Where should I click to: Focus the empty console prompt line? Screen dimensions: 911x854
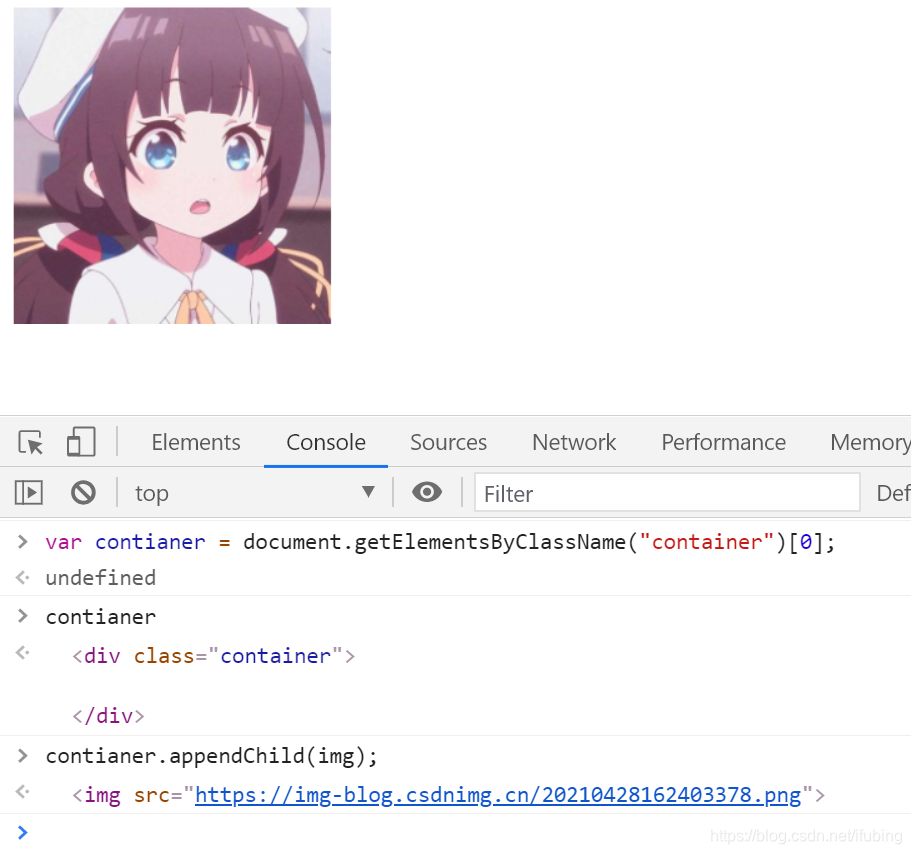click(456, 833)
